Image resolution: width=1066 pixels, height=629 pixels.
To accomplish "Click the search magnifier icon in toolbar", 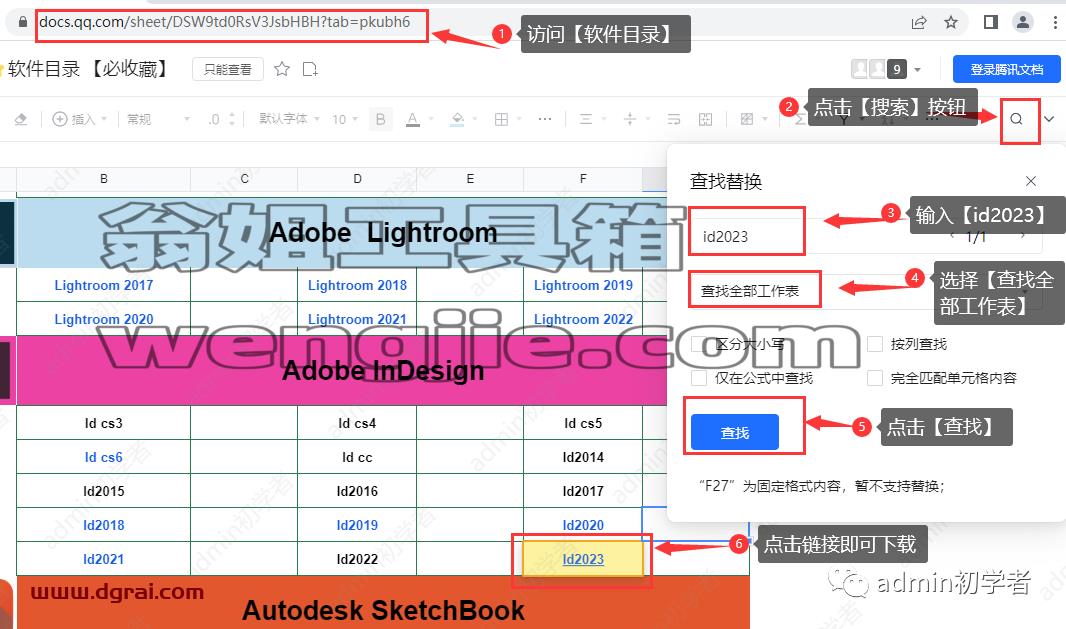I will coord(1016,119).
